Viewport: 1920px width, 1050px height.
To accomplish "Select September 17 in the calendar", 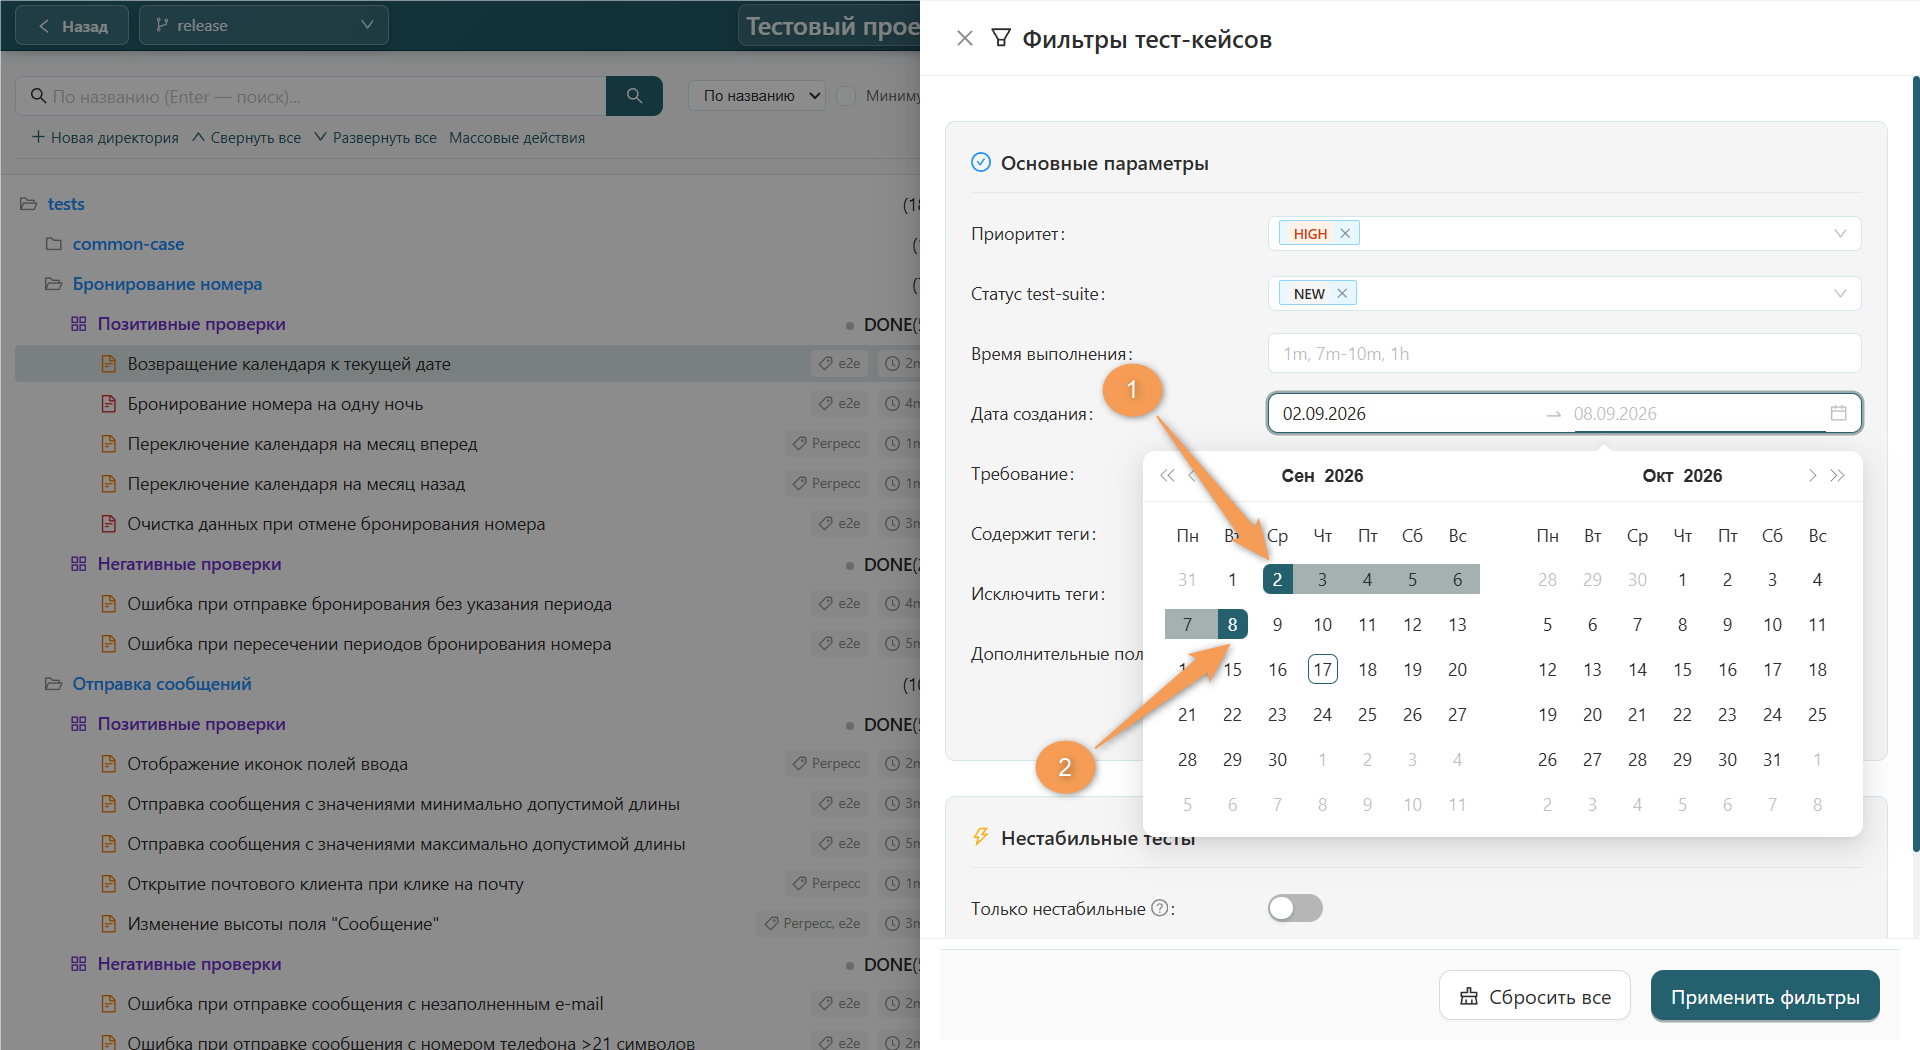I will [x=1322, y=669].
